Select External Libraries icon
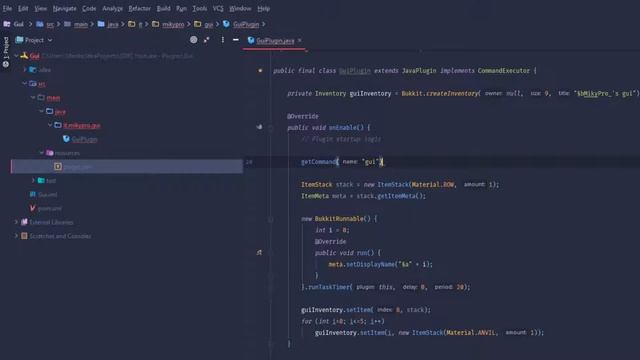 [24, 222]
